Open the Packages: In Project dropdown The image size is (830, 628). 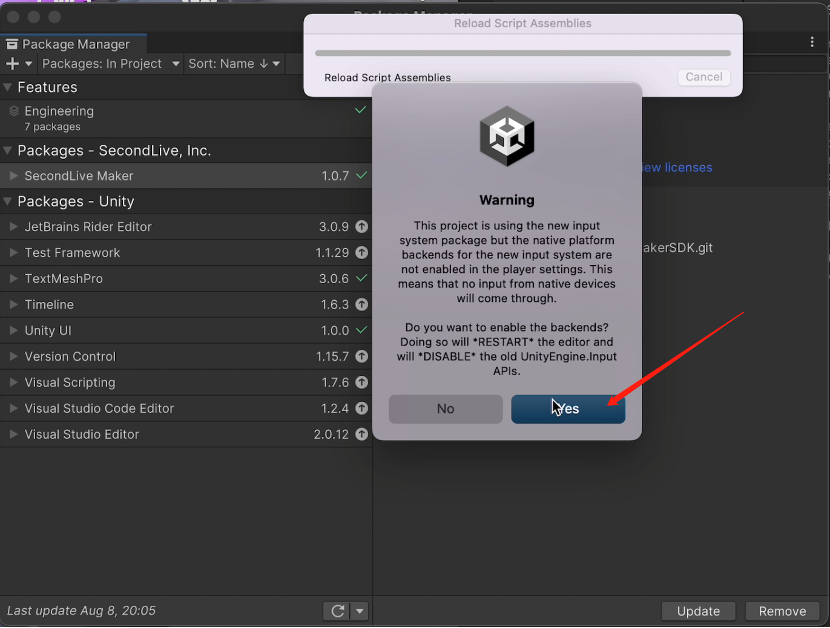point(111,63)
